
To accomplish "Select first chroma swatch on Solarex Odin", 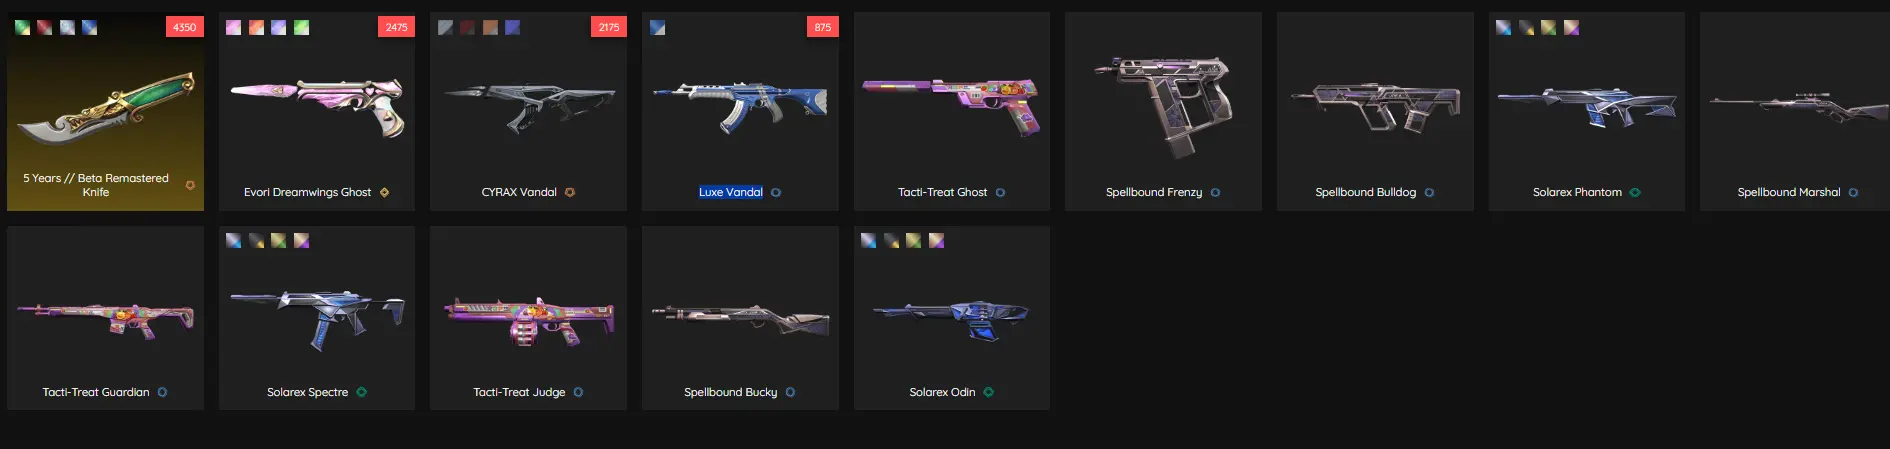I will (x=868, y=241).
